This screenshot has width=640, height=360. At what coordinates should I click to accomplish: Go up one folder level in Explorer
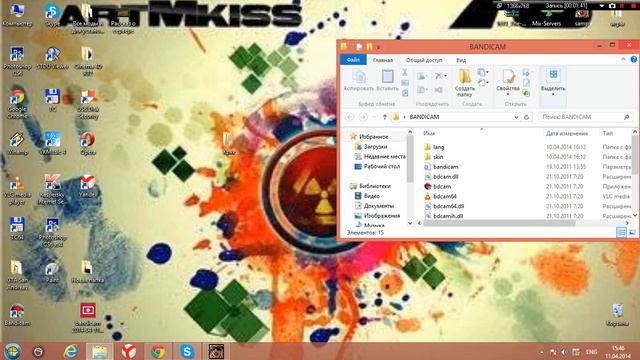[384, 117]
